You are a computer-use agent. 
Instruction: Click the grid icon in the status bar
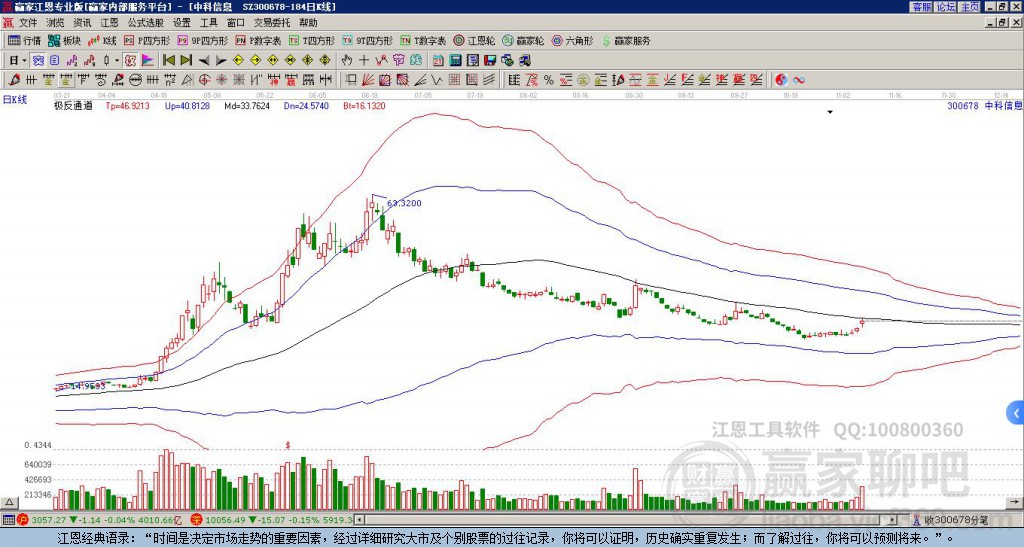click(x=8, y=520)
